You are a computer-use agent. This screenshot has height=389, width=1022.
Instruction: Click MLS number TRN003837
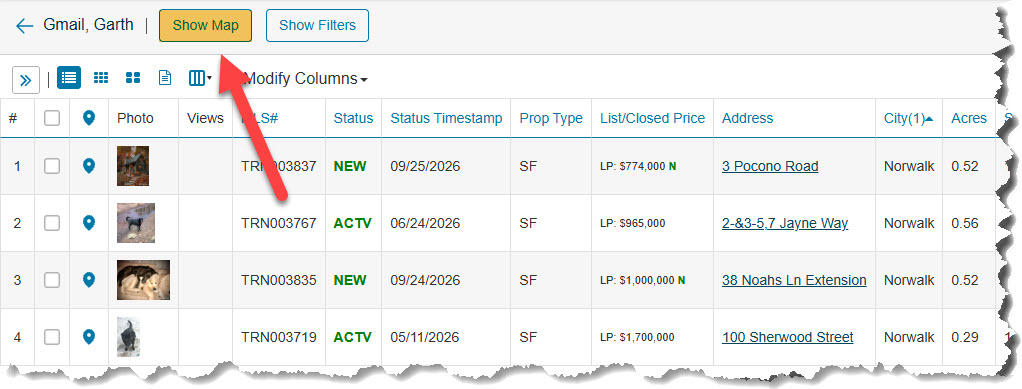[x=279, y=166]
